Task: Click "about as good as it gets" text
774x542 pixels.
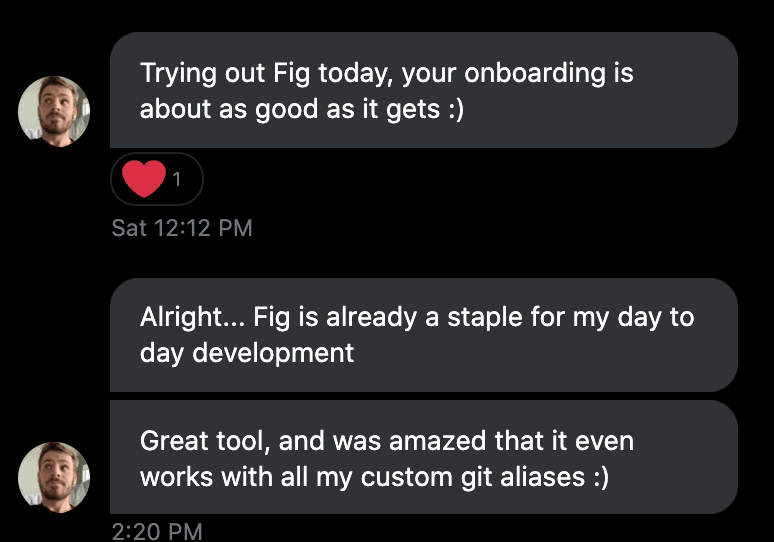Action: 290,108
